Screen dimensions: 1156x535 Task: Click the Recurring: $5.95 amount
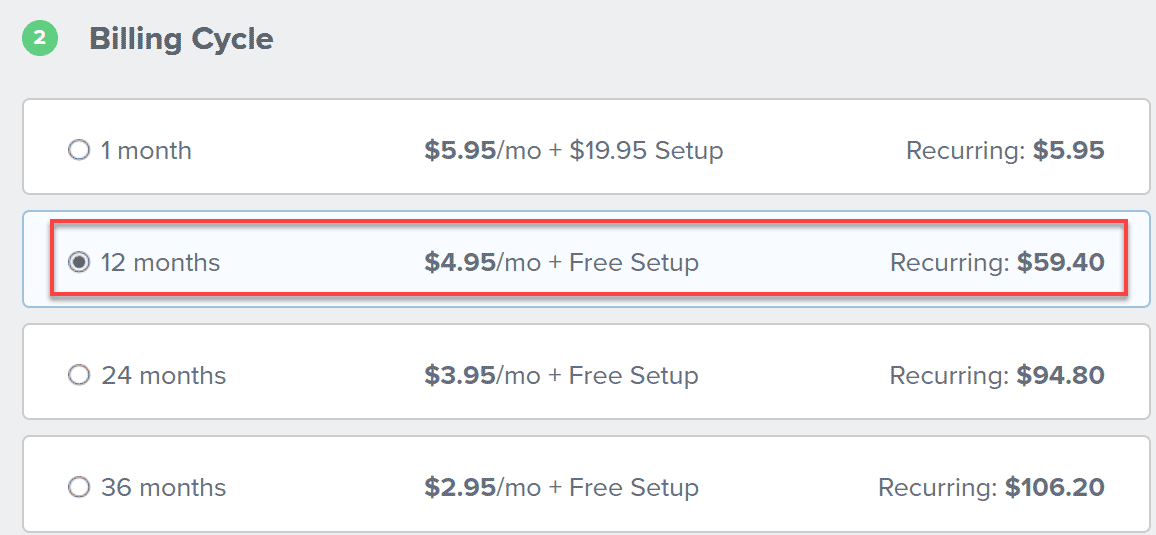pyautogui.click(x=1005, y=151)
